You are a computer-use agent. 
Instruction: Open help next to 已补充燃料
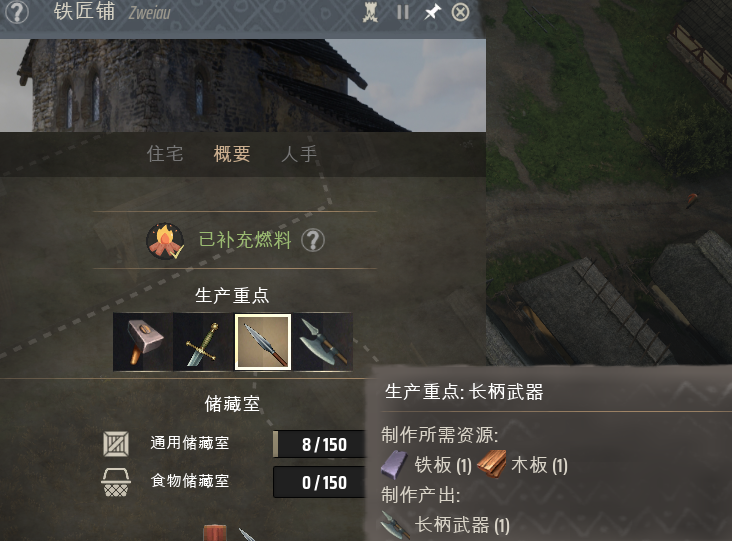coord(313,240)
